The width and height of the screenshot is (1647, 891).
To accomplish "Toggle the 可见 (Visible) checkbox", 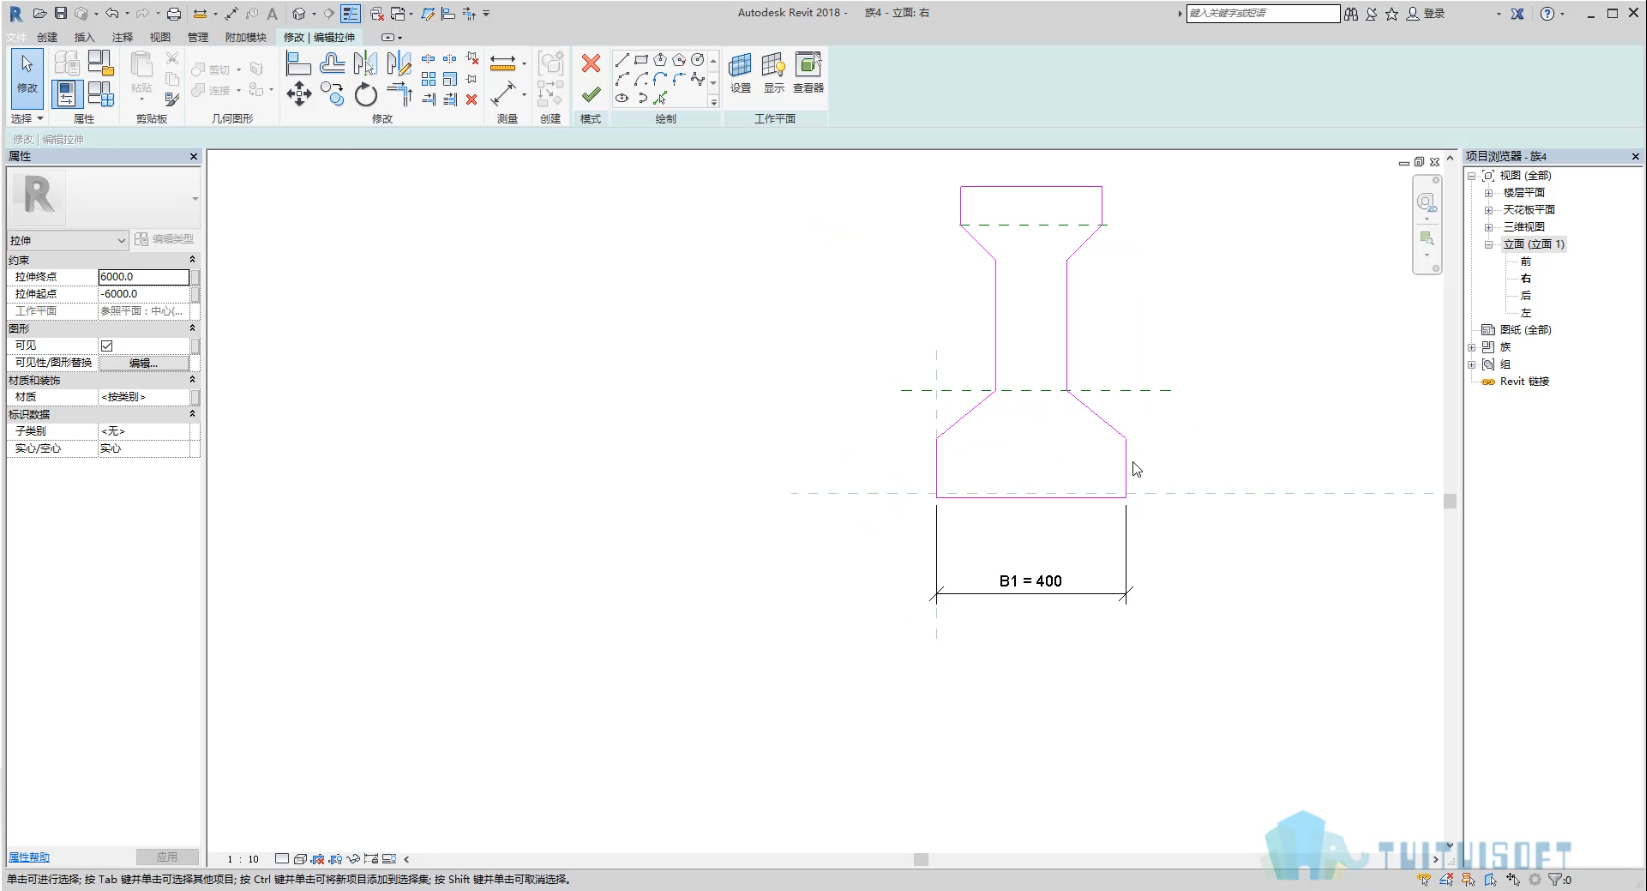I will point(107,346).
